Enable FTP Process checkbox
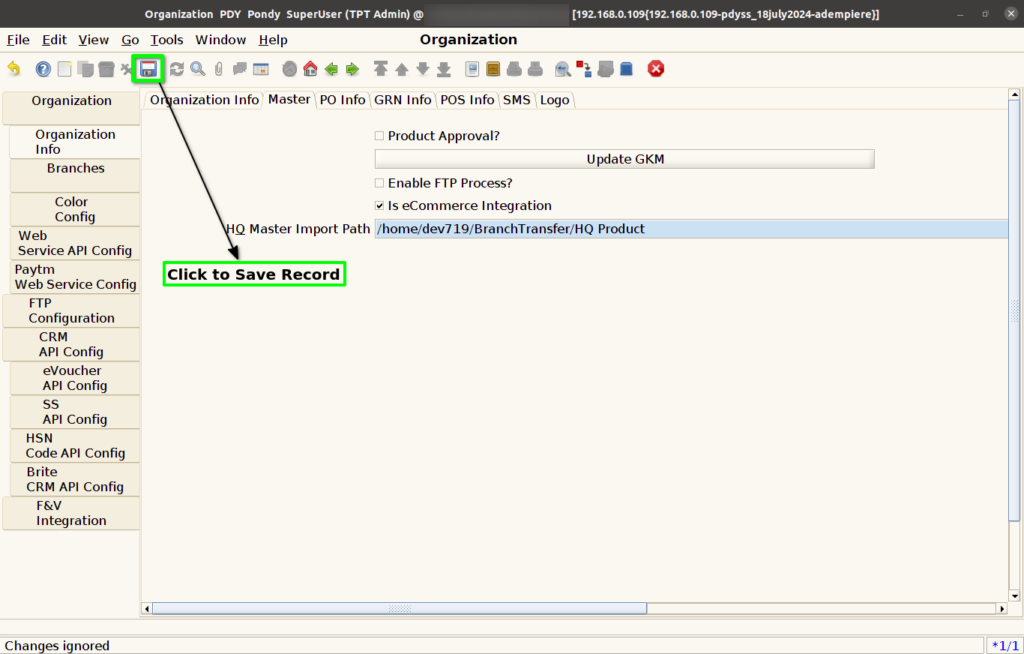The image size is (1024, 654). tap(379, 183)
